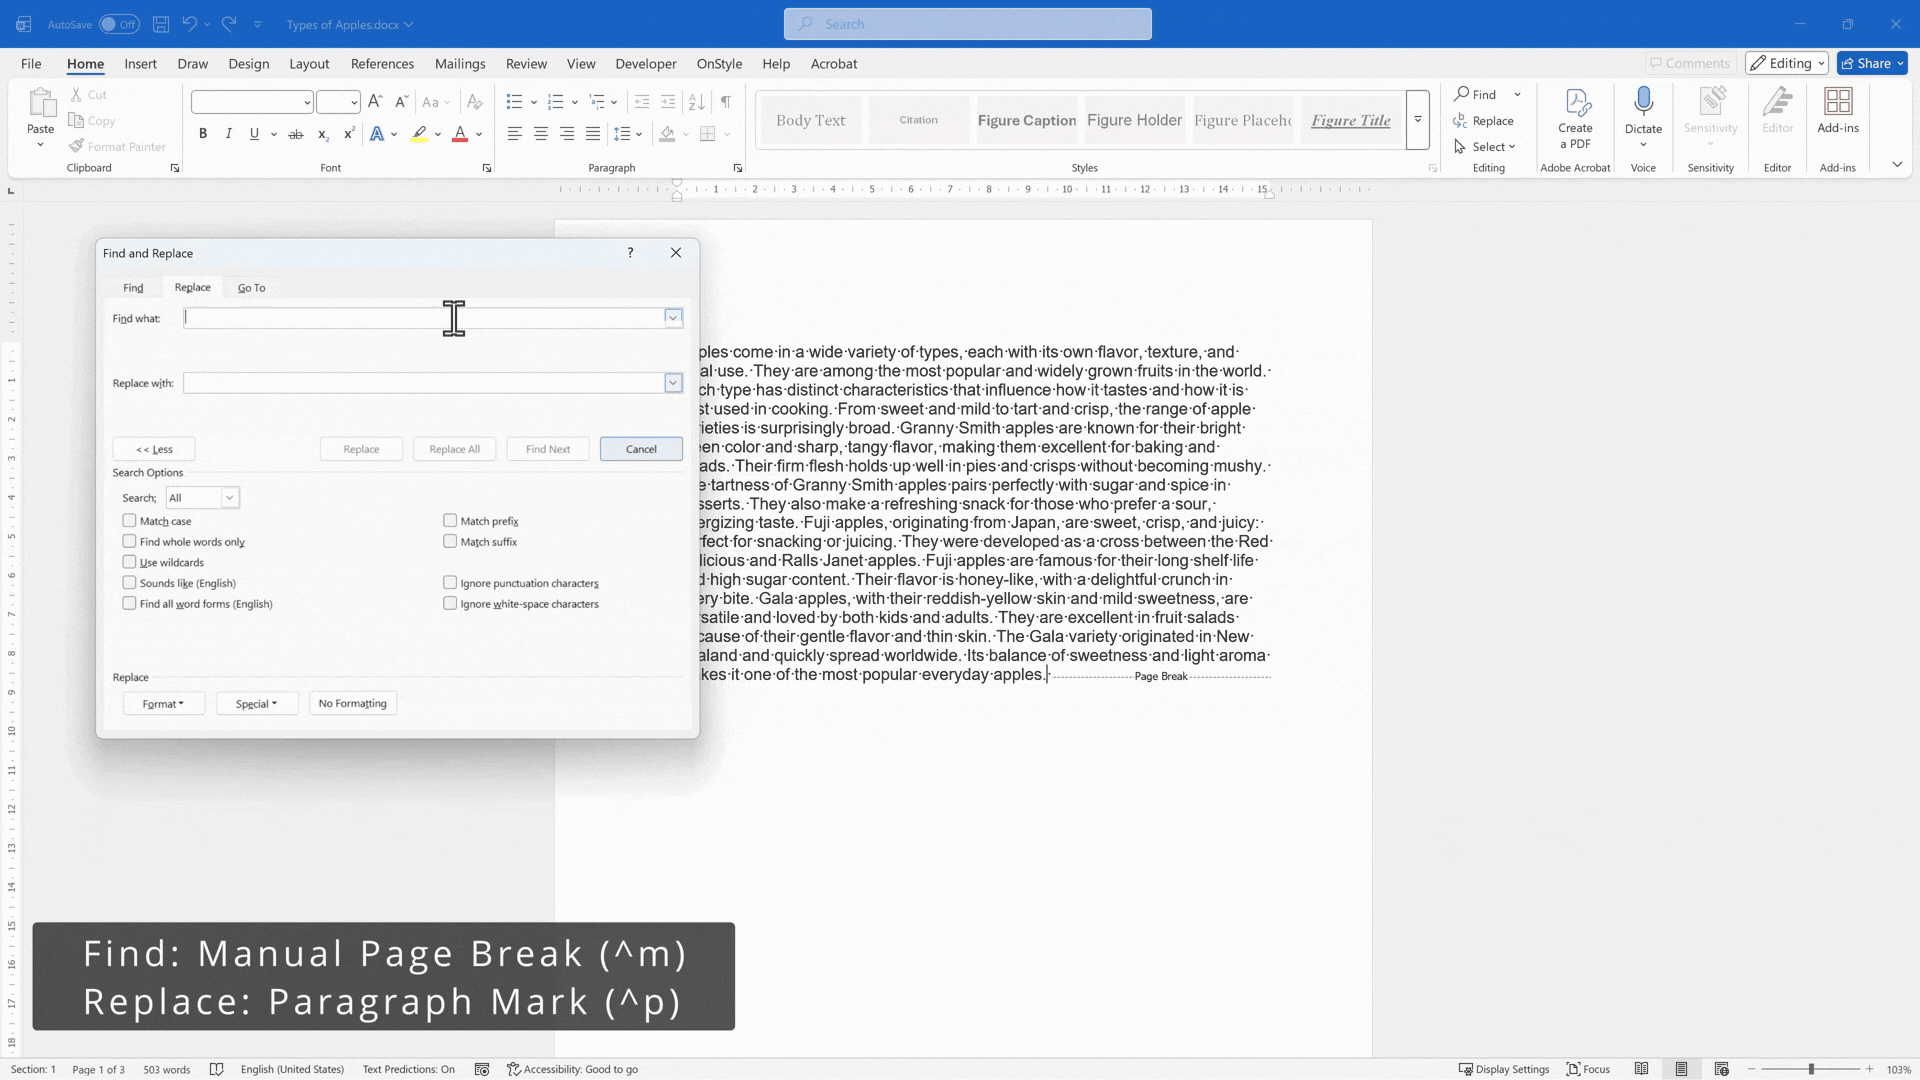Expand the Styles gallery
This screenshot has height=1080, width=1920.
click(x=1417, y=120)
